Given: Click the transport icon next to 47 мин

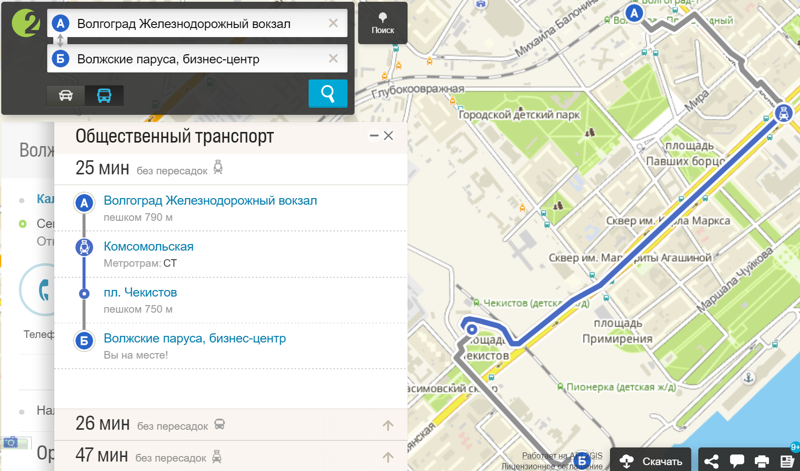Looking at the screenshot, I should coord(217,456).
